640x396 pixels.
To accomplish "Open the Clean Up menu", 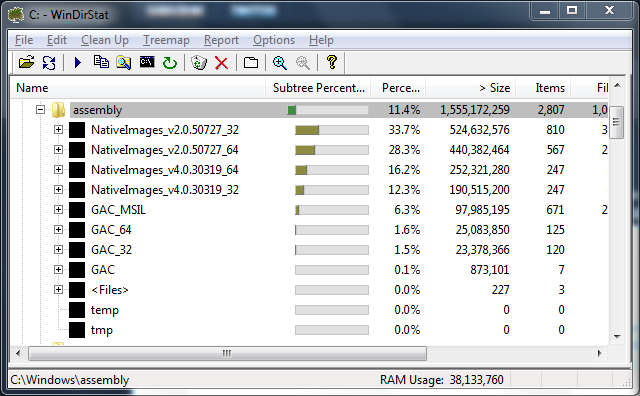I will click(x=105, y=40).
